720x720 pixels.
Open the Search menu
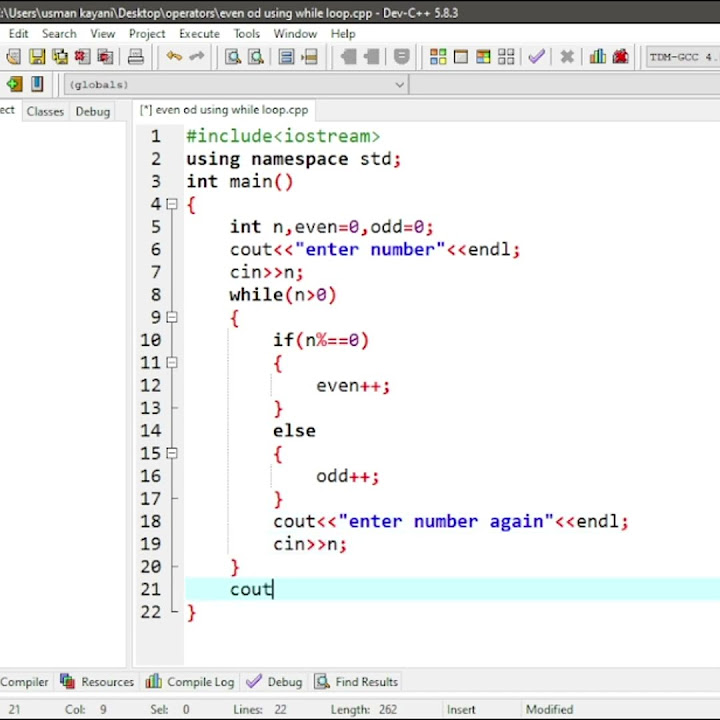[59, 34]
